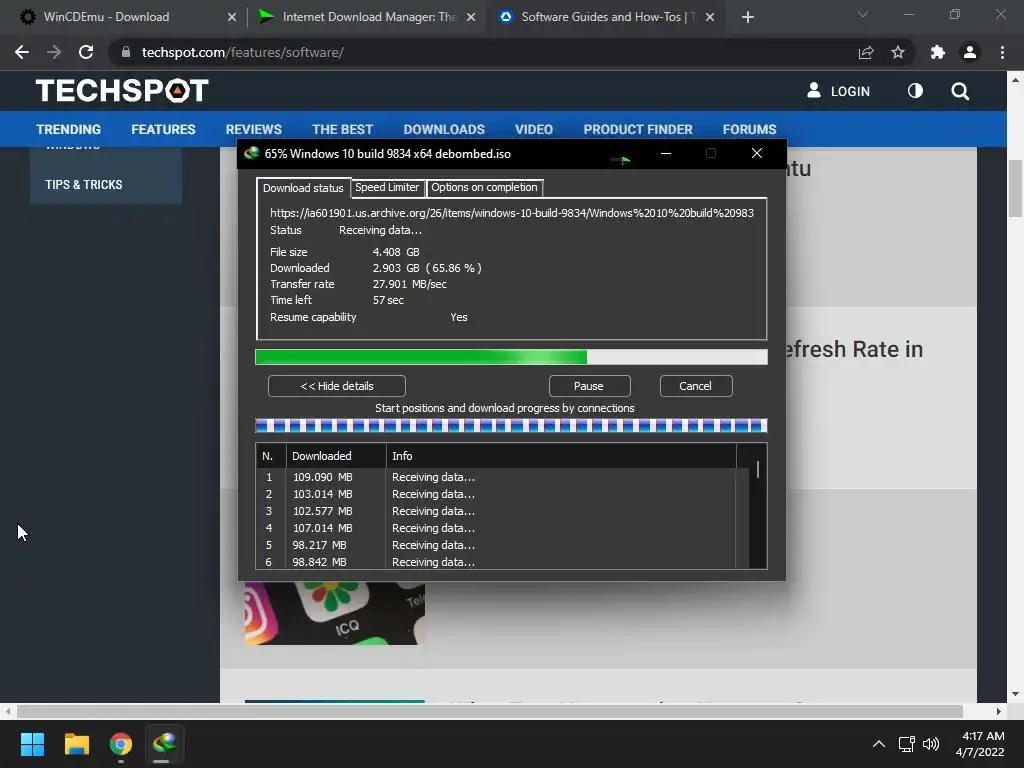The height and width of the screenshot is (768, 1024).
Task: Close the WinCDEmu tab
Action: 232,17
